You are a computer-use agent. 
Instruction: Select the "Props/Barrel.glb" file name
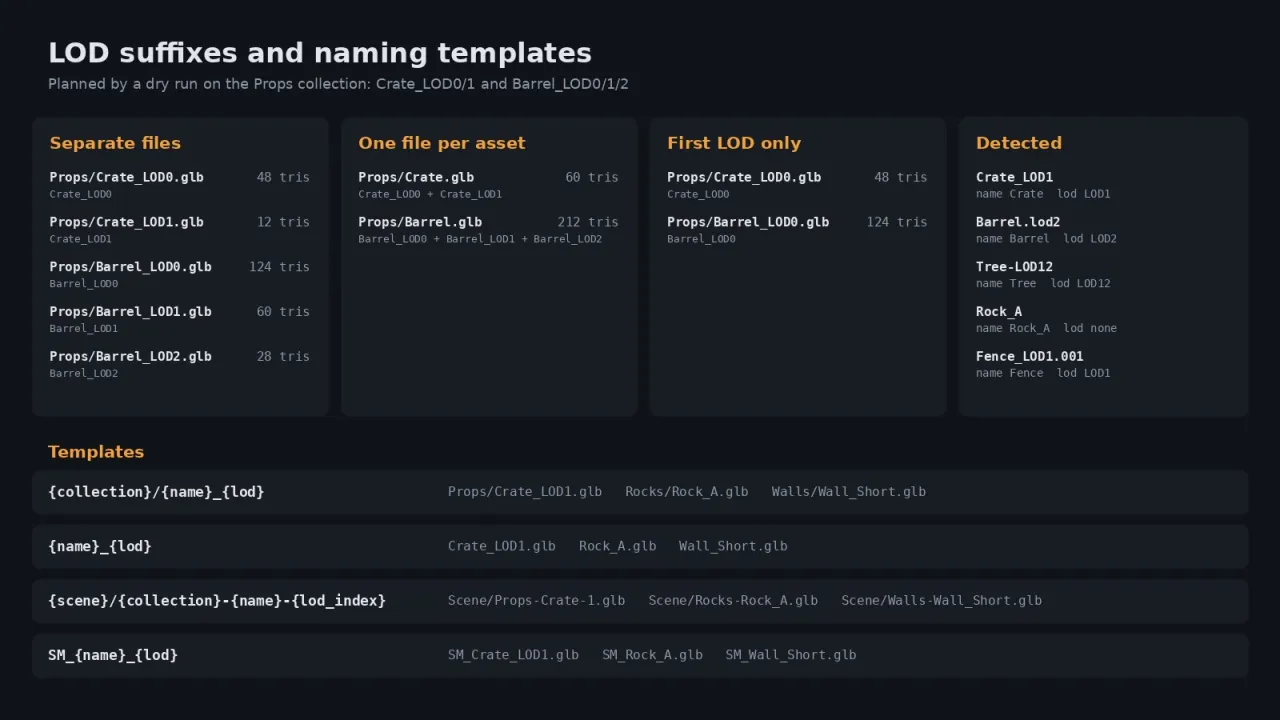420,222
